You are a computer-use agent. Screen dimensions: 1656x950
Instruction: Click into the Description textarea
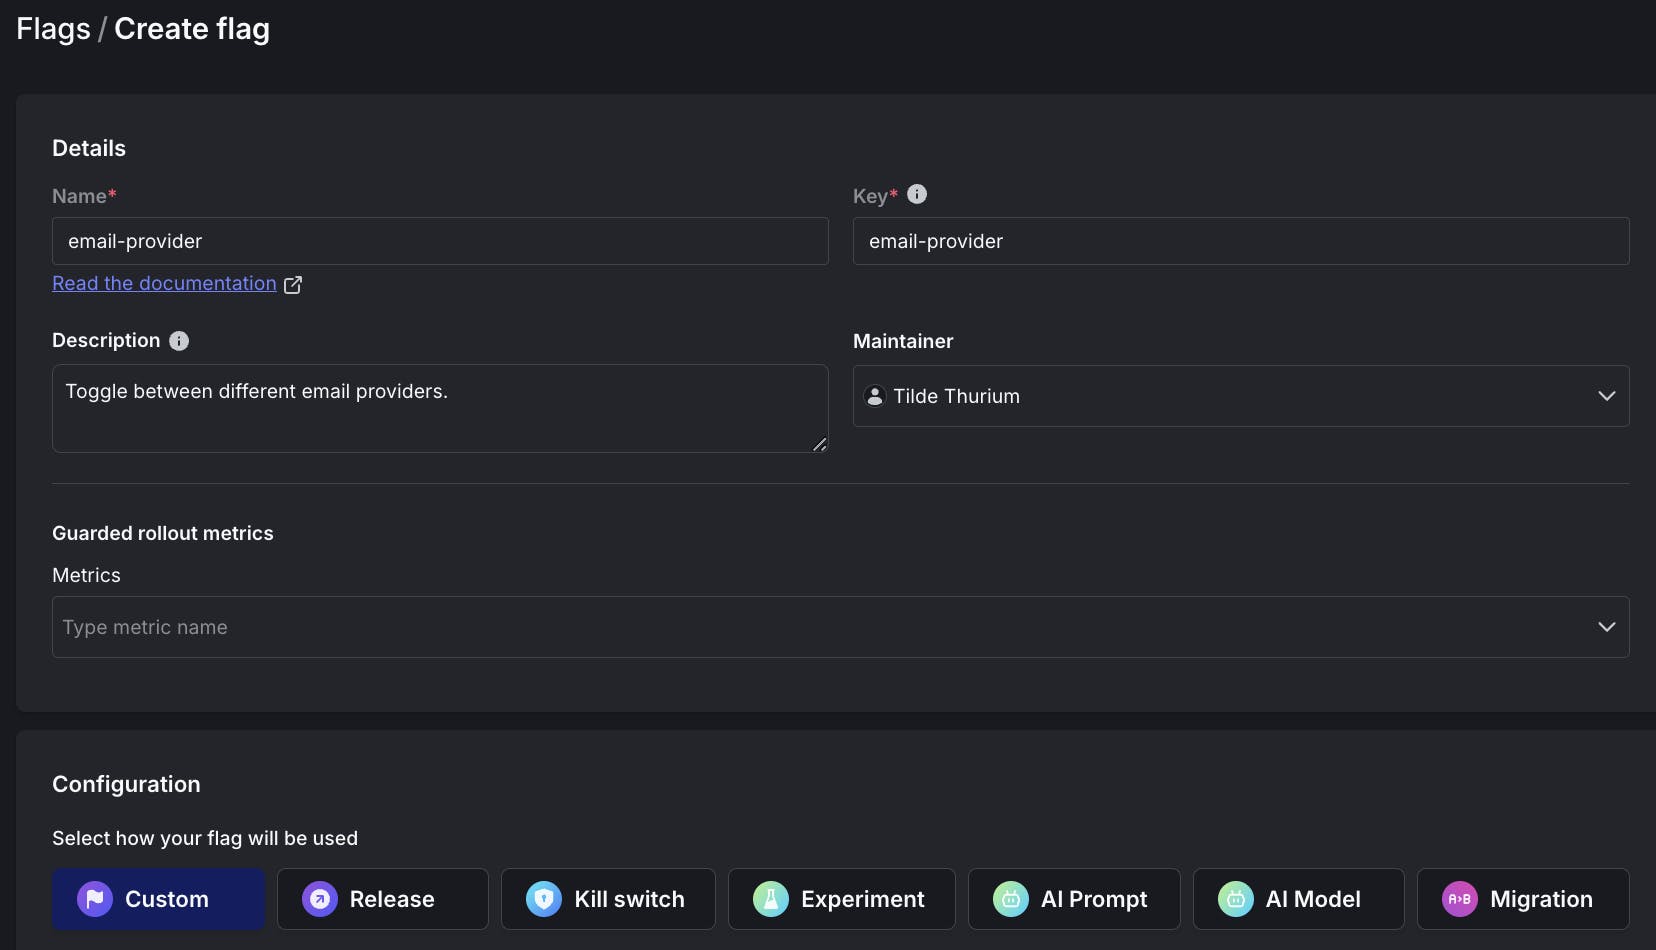pos(440,408)
